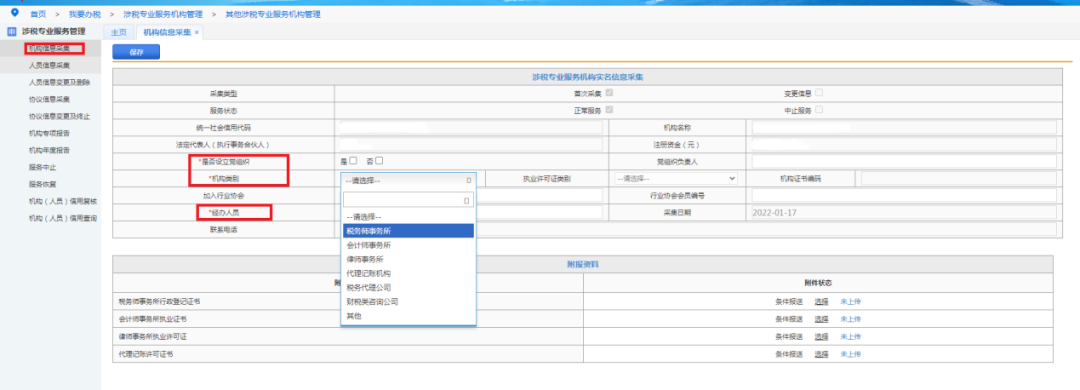
Task: Click the 采集日期 field showing 2022-01-17
Action: pos(904,212)
